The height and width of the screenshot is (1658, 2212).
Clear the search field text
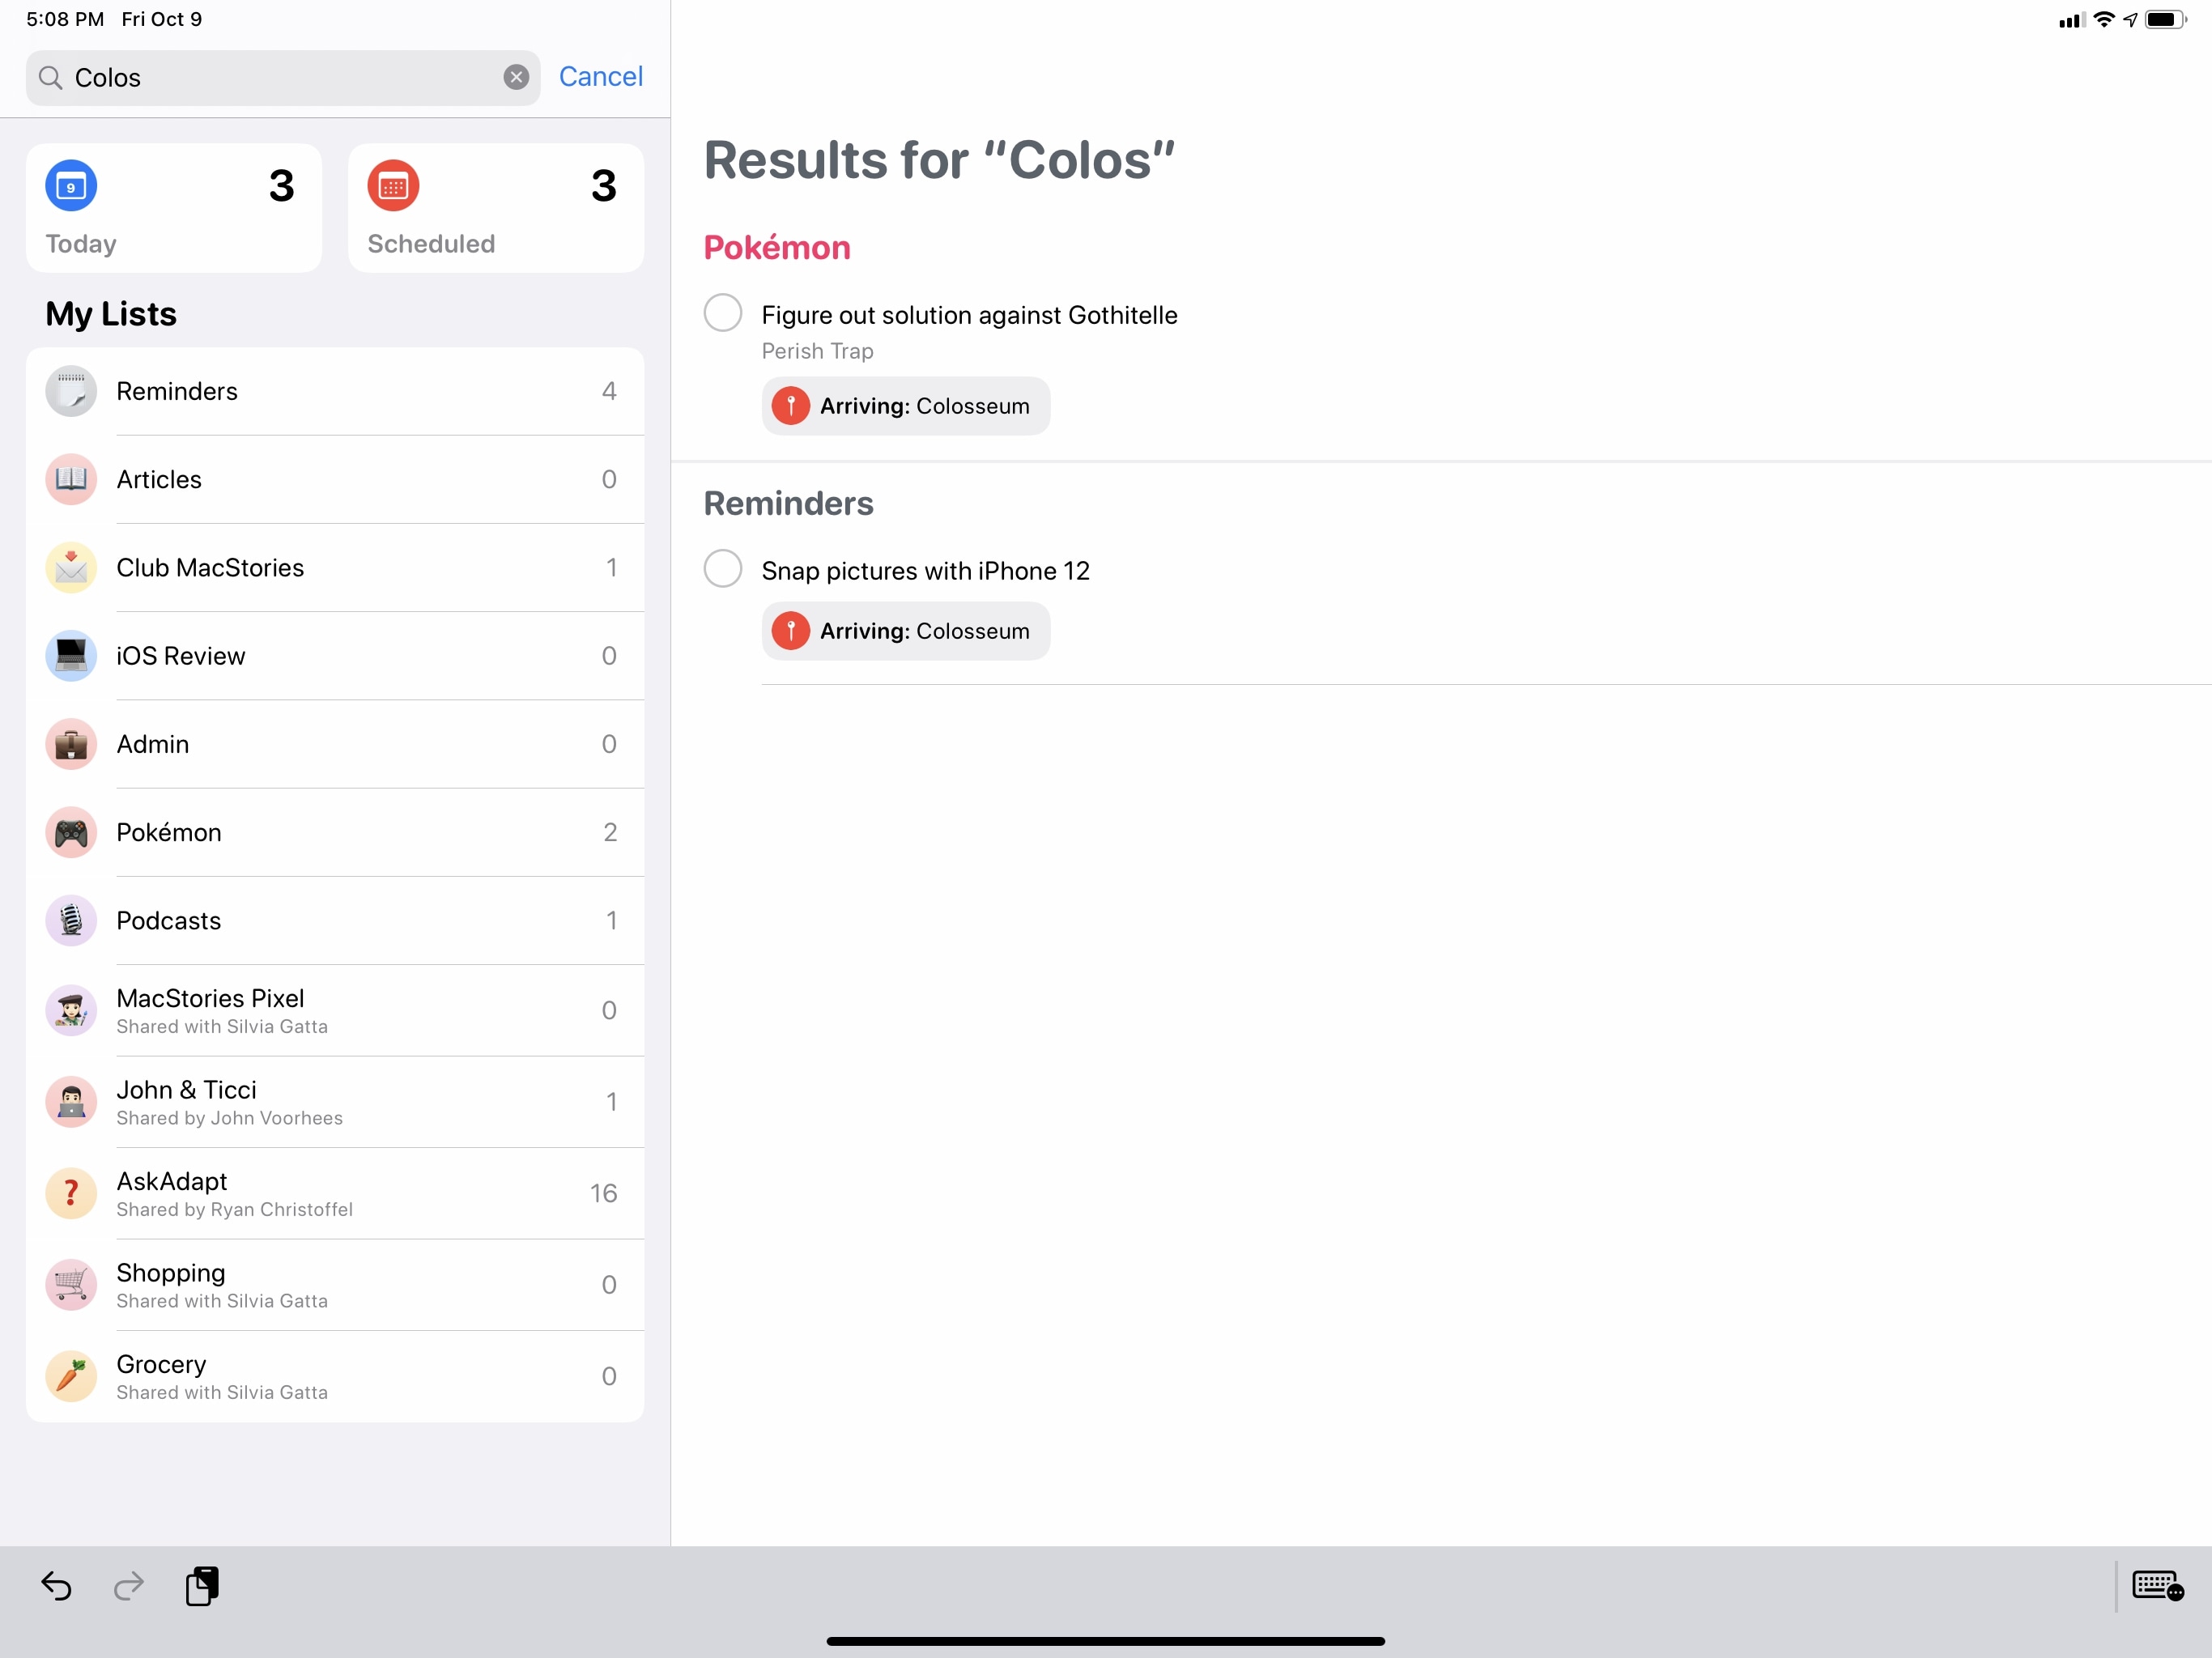point(516,78)
